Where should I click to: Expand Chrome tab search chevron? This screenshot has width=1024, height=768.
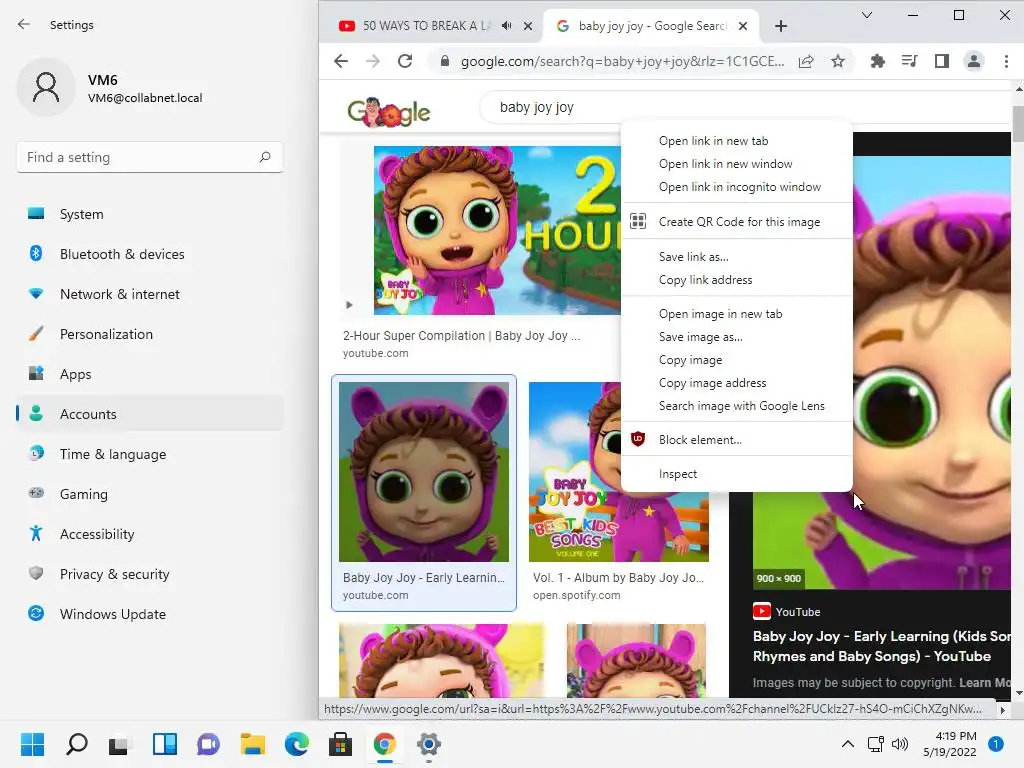[867, 15]
